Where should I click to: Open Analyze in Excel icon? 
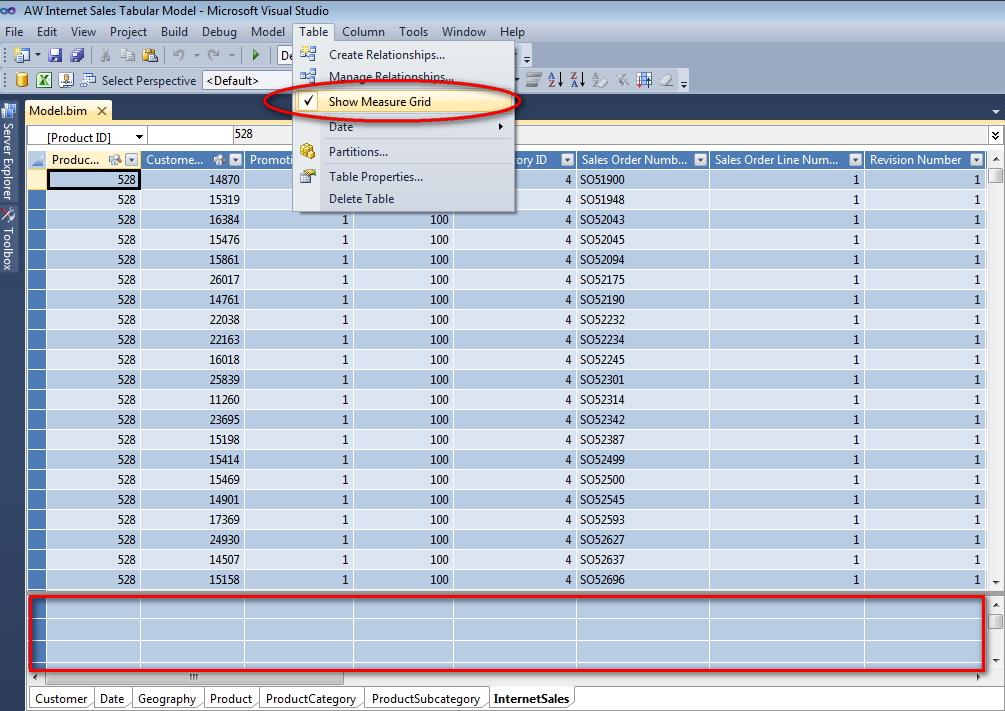[44, 80]
